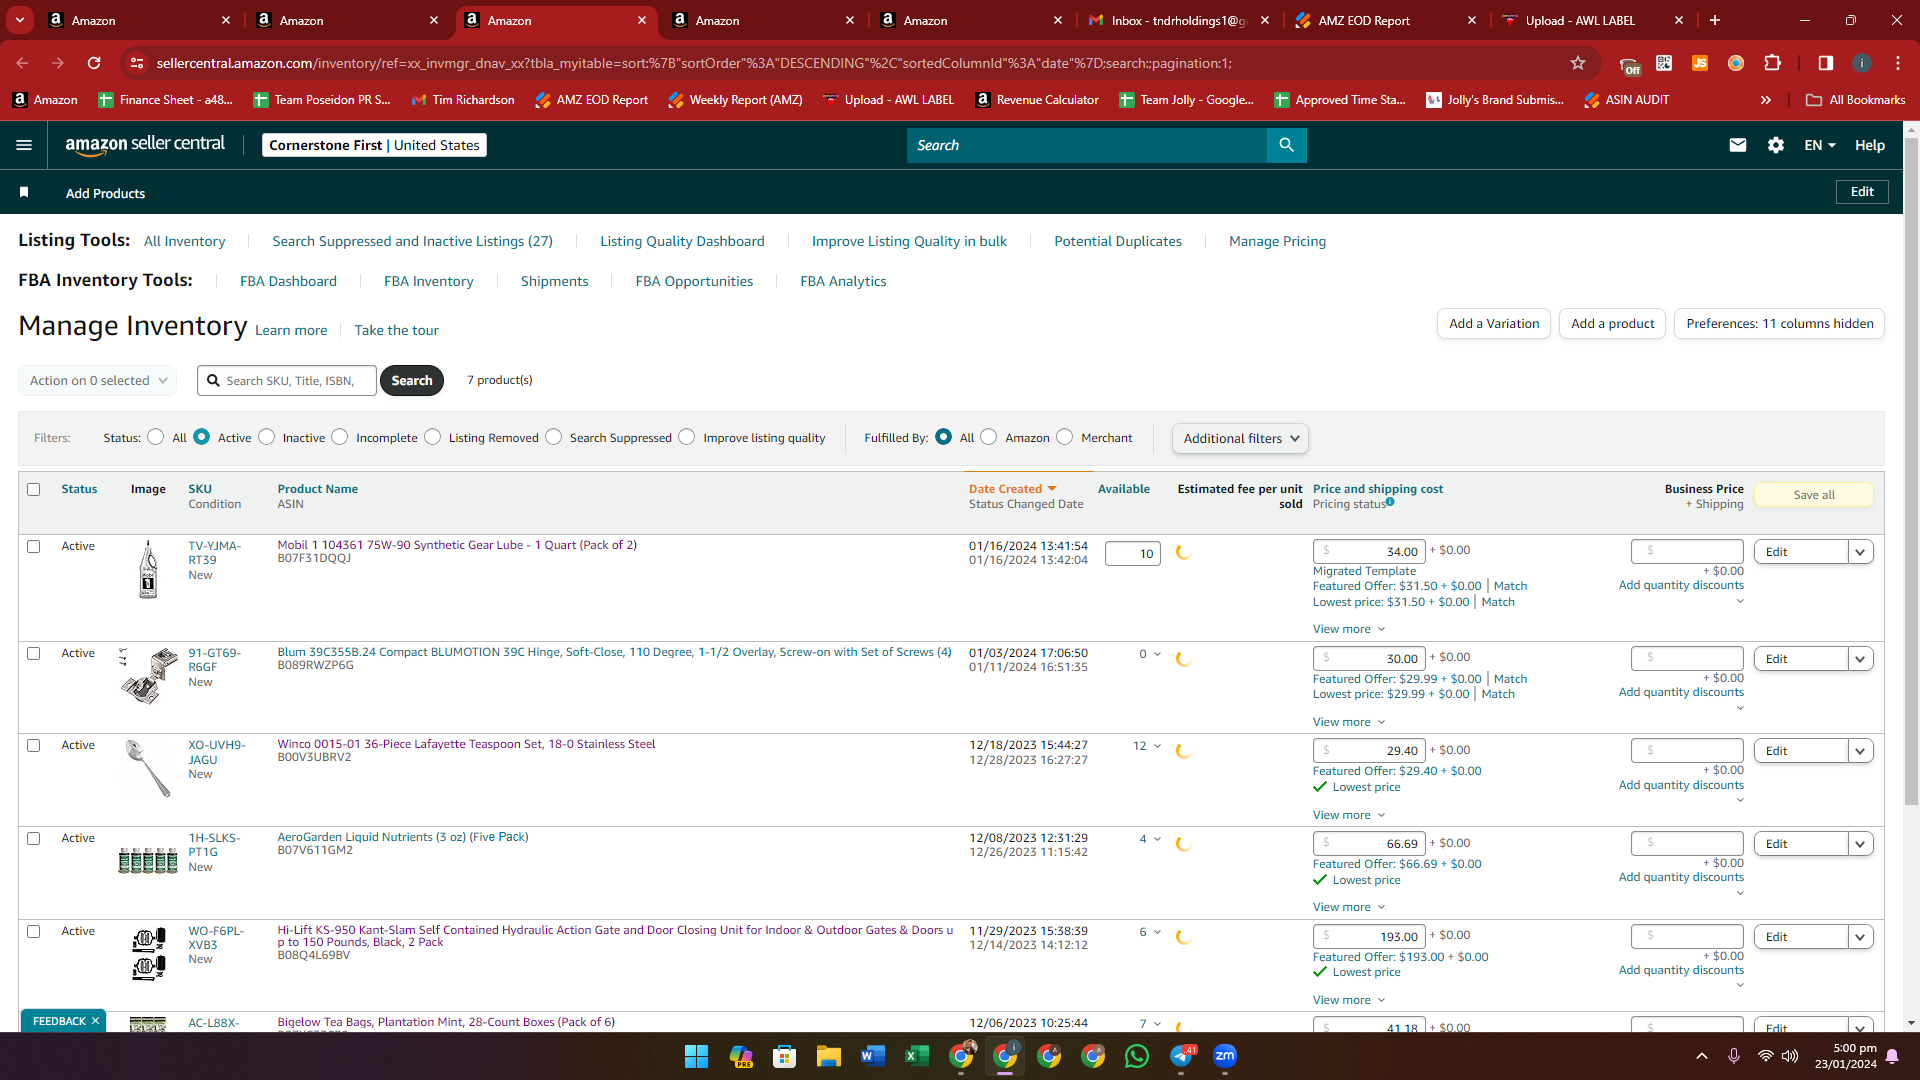Screen dimensions: 1920x1080
Task: Bookmark this page with the star icon
Action: [1578, 63]
